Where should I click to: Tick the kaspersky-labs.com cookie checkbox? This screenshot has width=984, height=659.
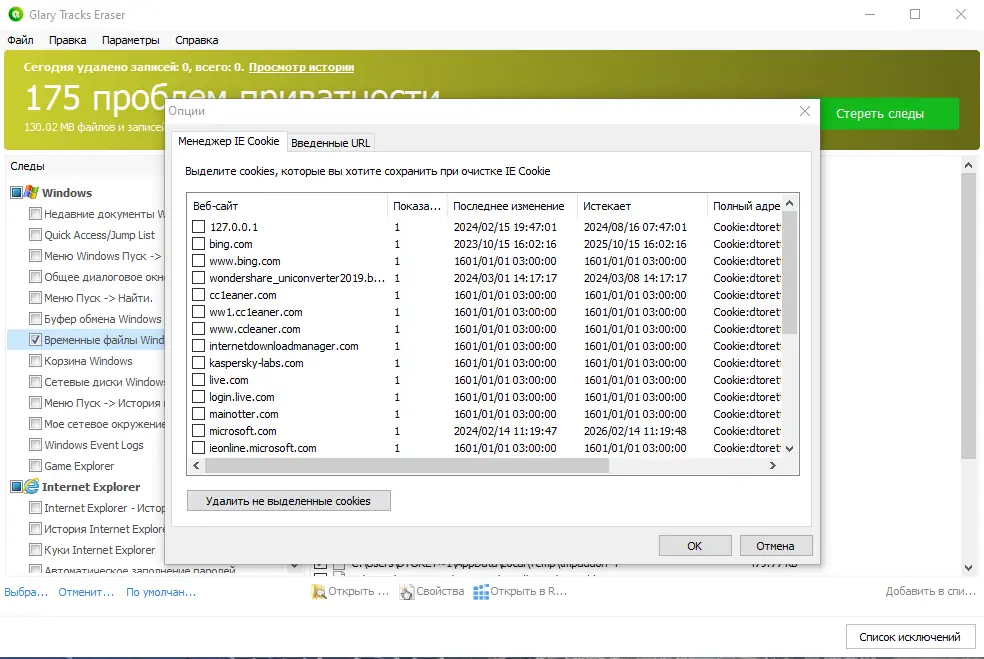[x=198, y=363]
